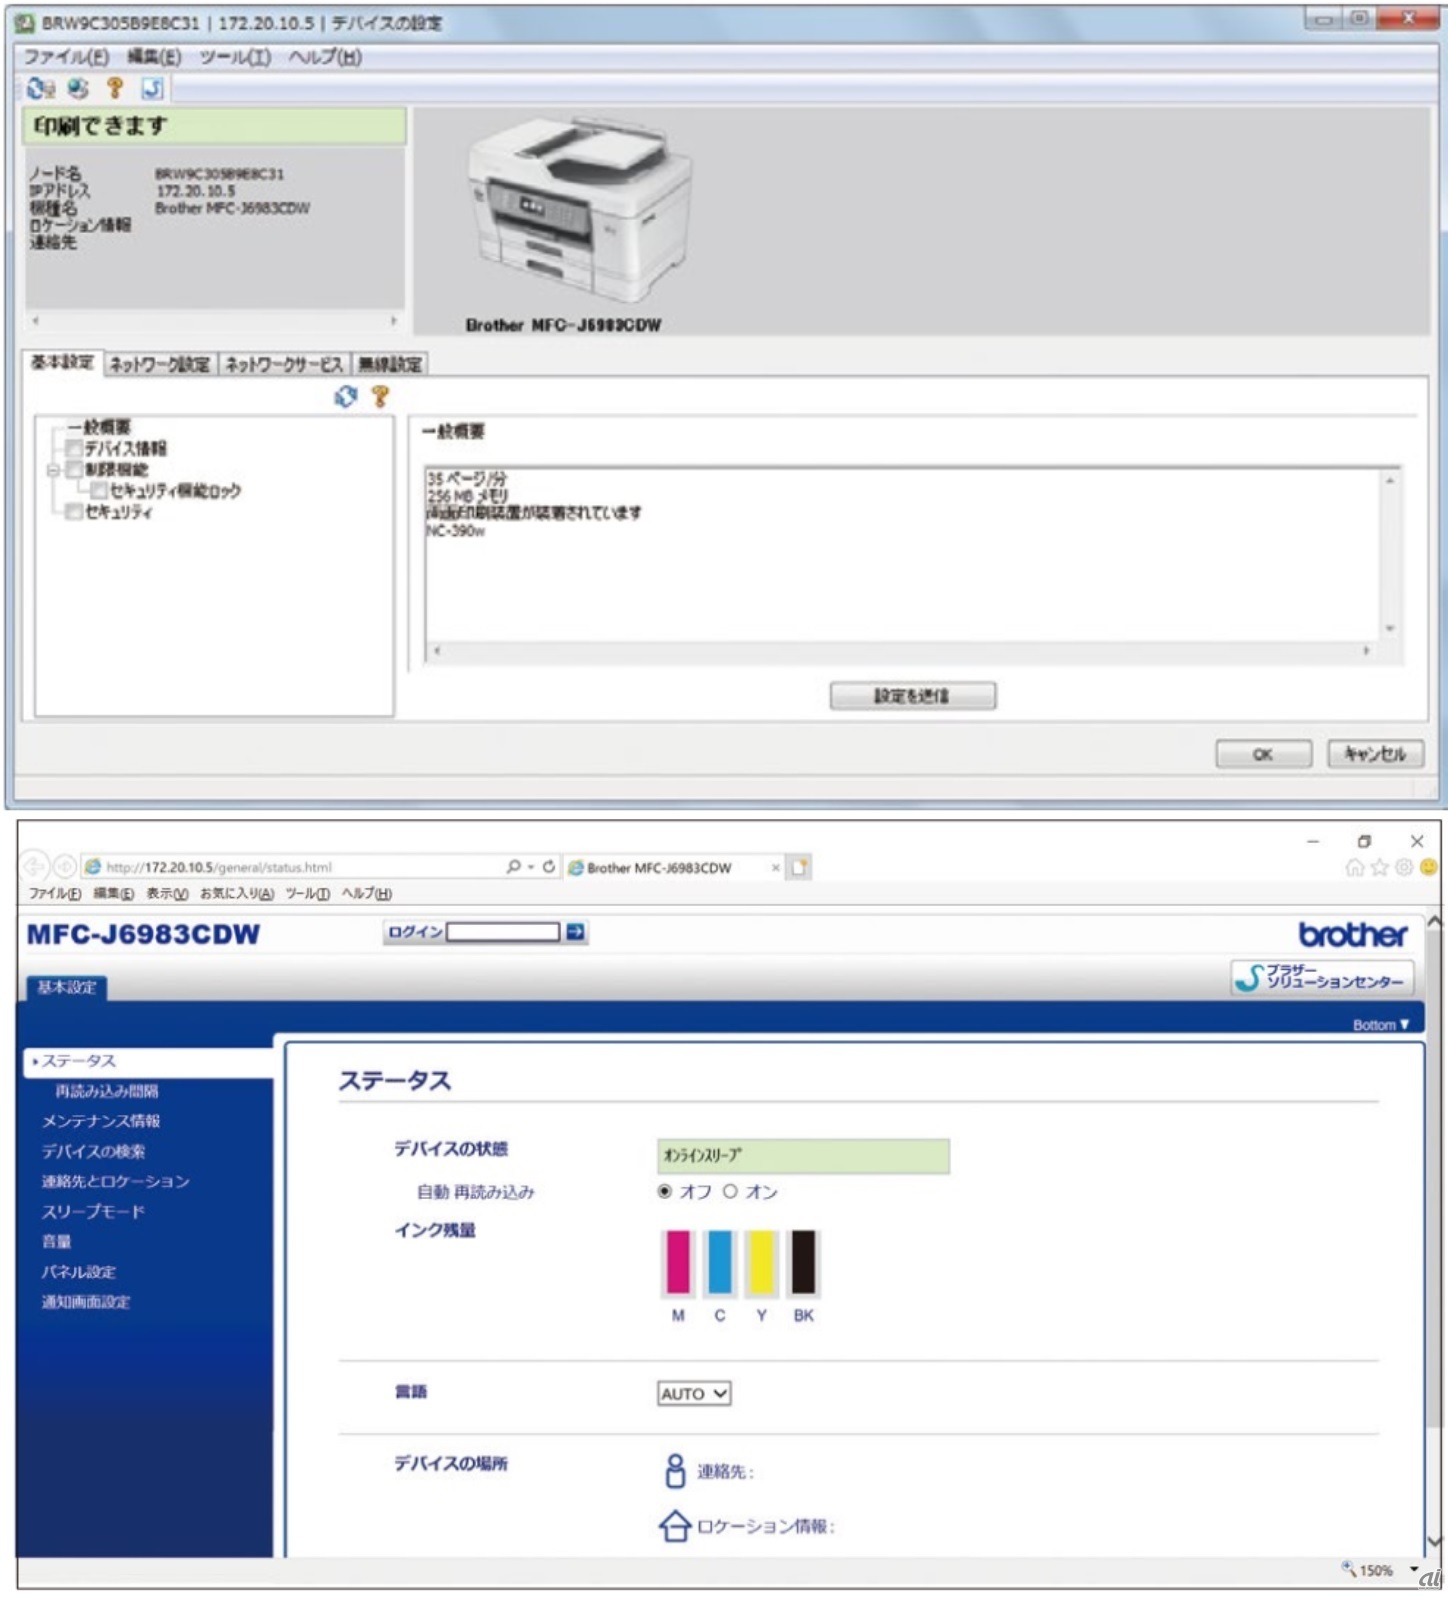Select the 一般概要 tree item
1448x1597 pixels.
click(x=99, y=427)
